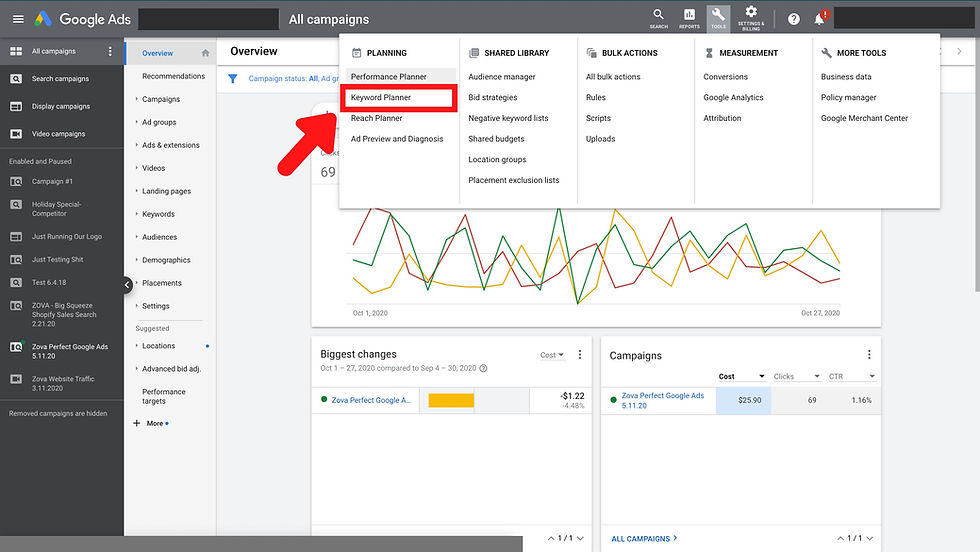Open All campaigns three-dot options
The width and height of the screenshot is (980, 552).
pos(110,51)
